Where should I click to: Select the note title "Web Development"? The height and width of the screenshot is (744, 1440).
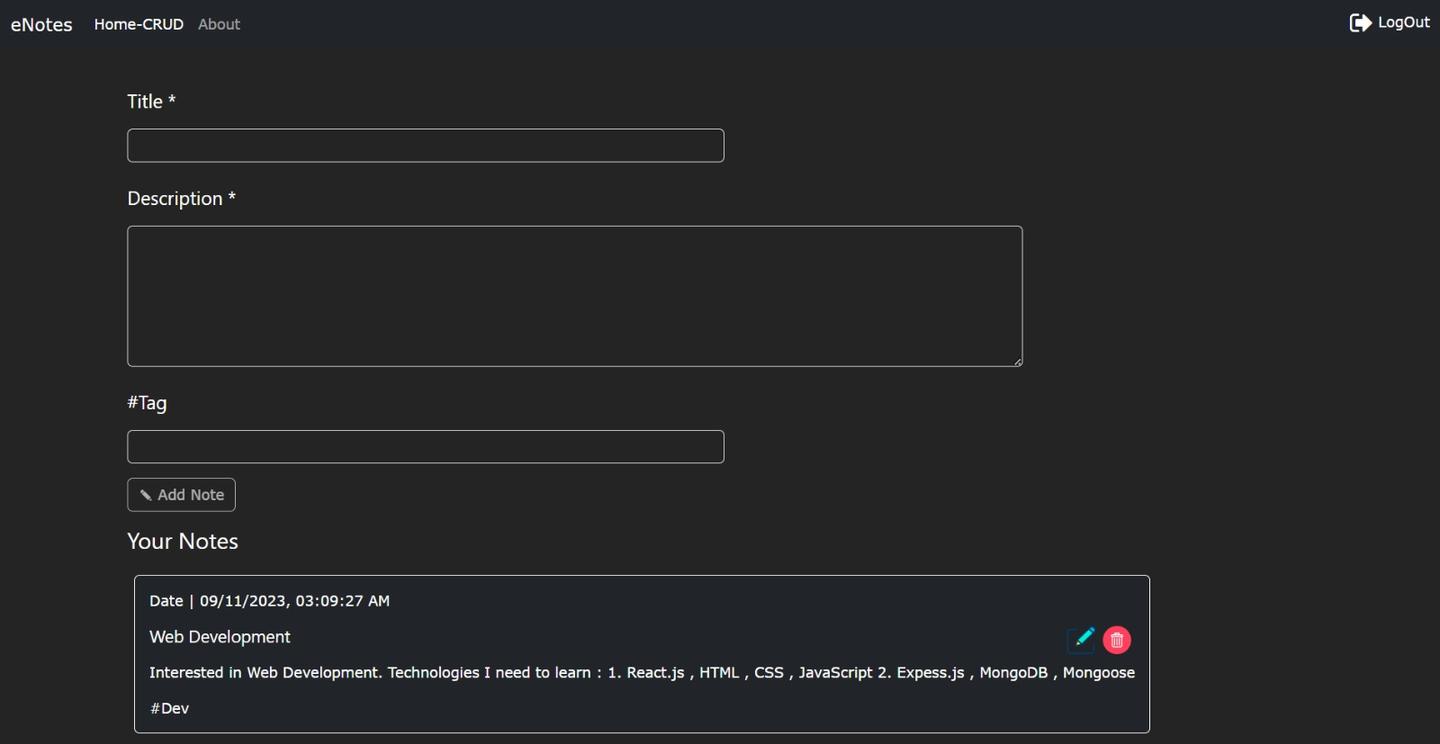pos(220,637)
